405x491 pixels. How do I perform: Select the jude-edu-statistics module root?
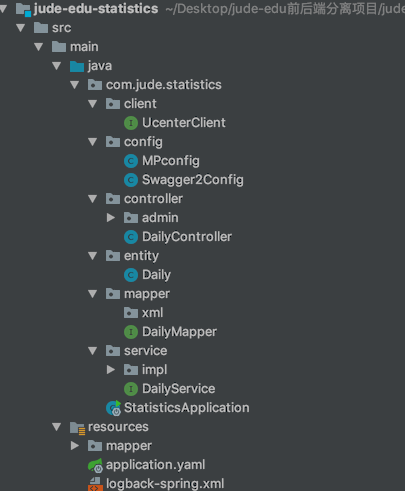[96, 9]
